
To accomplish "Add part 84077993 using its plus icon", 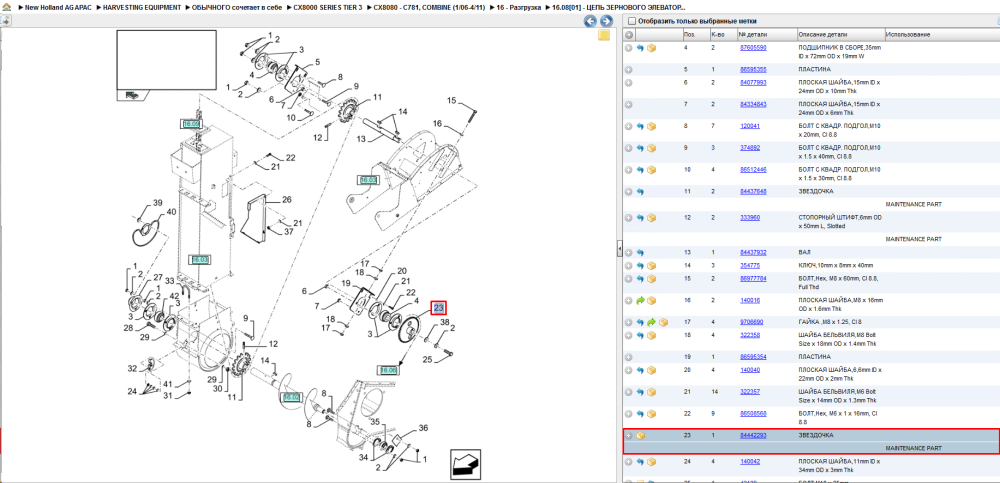I will click(x=629, y=83).
